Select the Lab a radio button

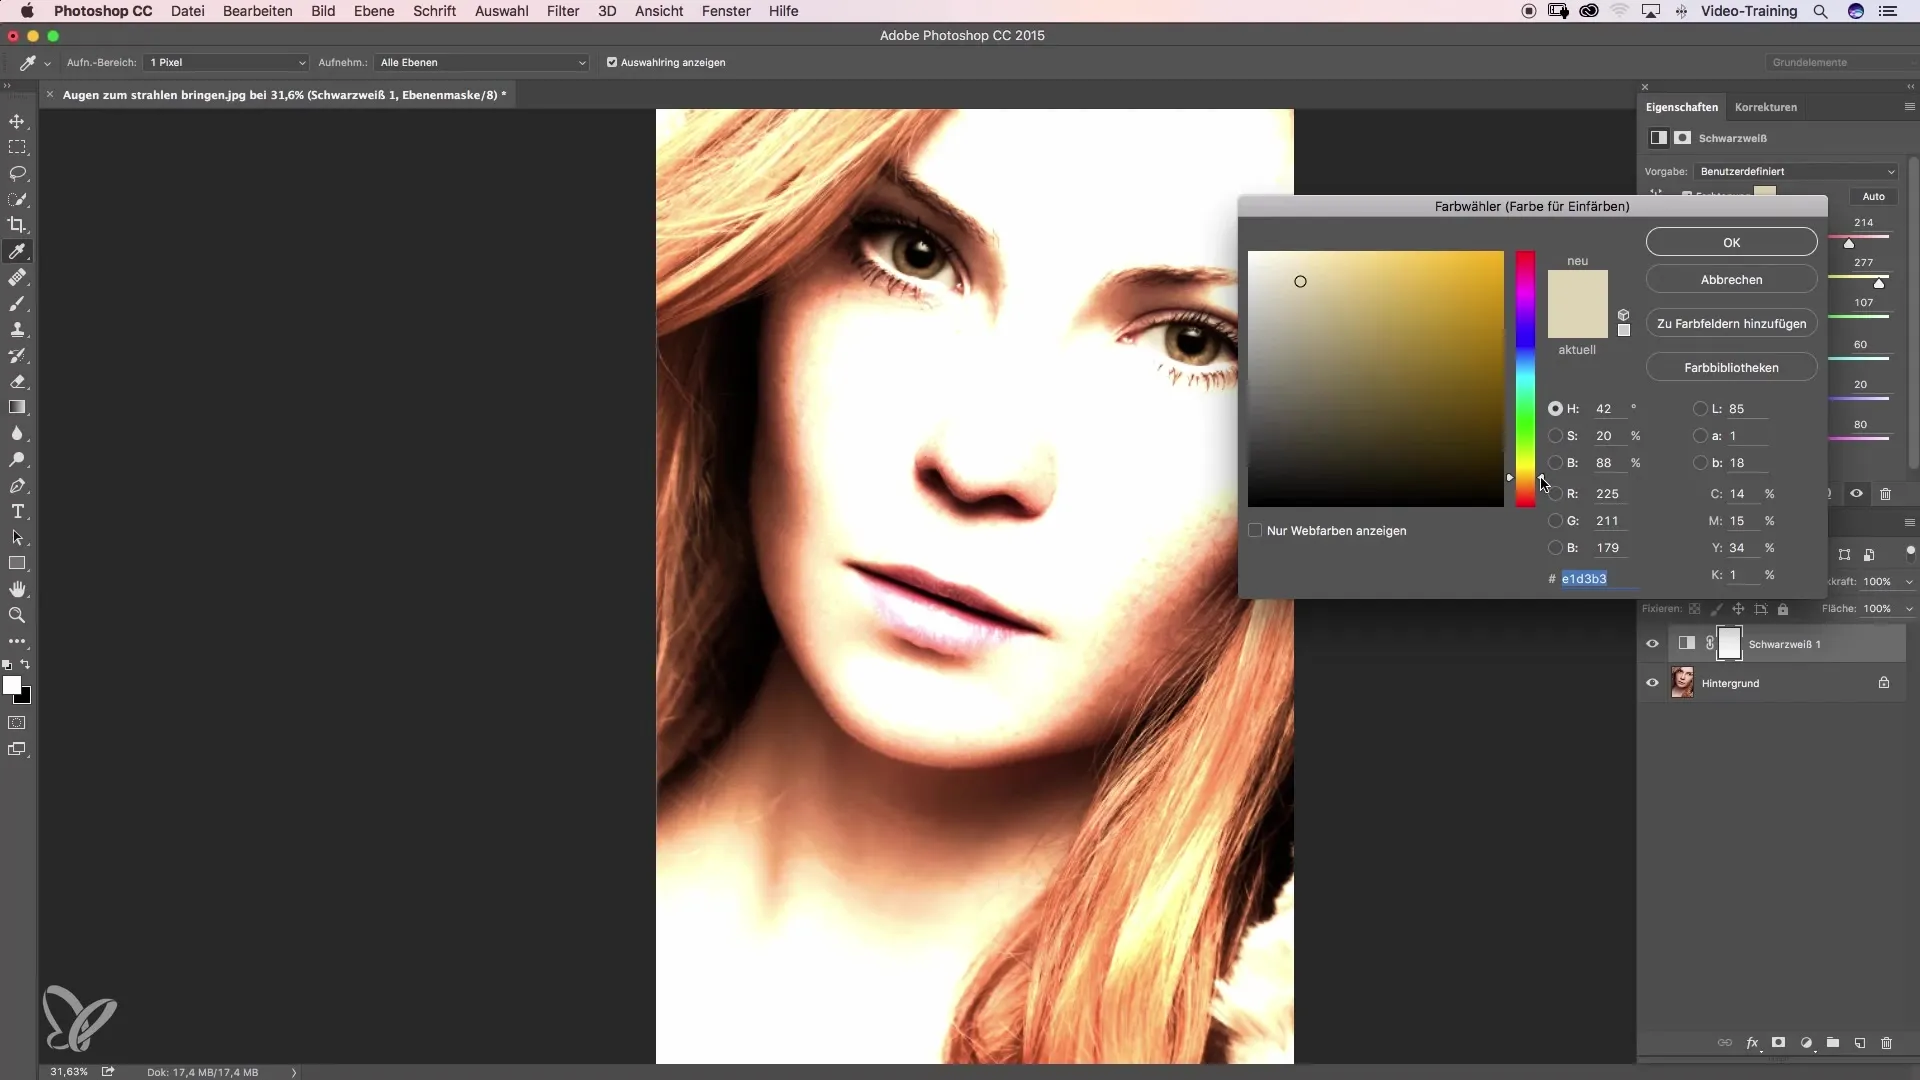(x=1700, y=436)
